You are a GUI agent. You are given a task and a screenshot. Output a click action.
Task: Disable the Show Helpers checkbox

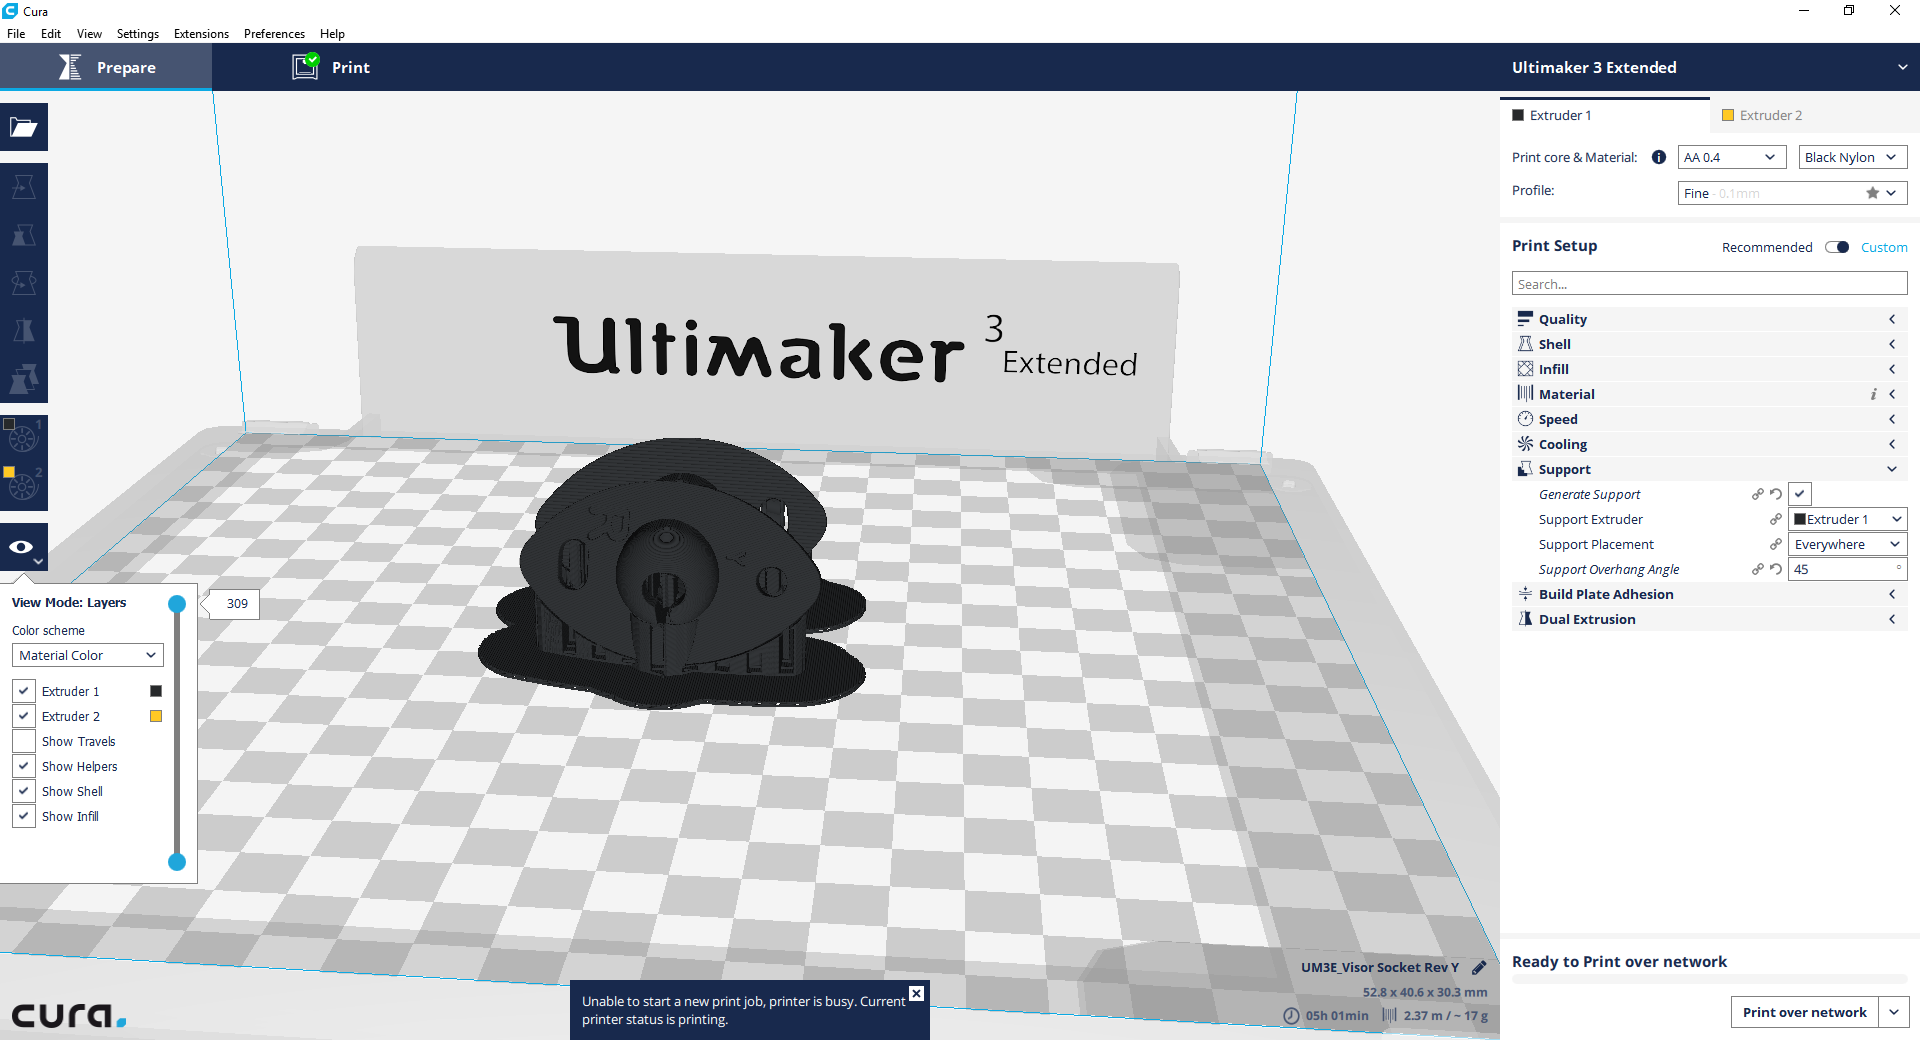pyautogui.click(x=24, y=766)
